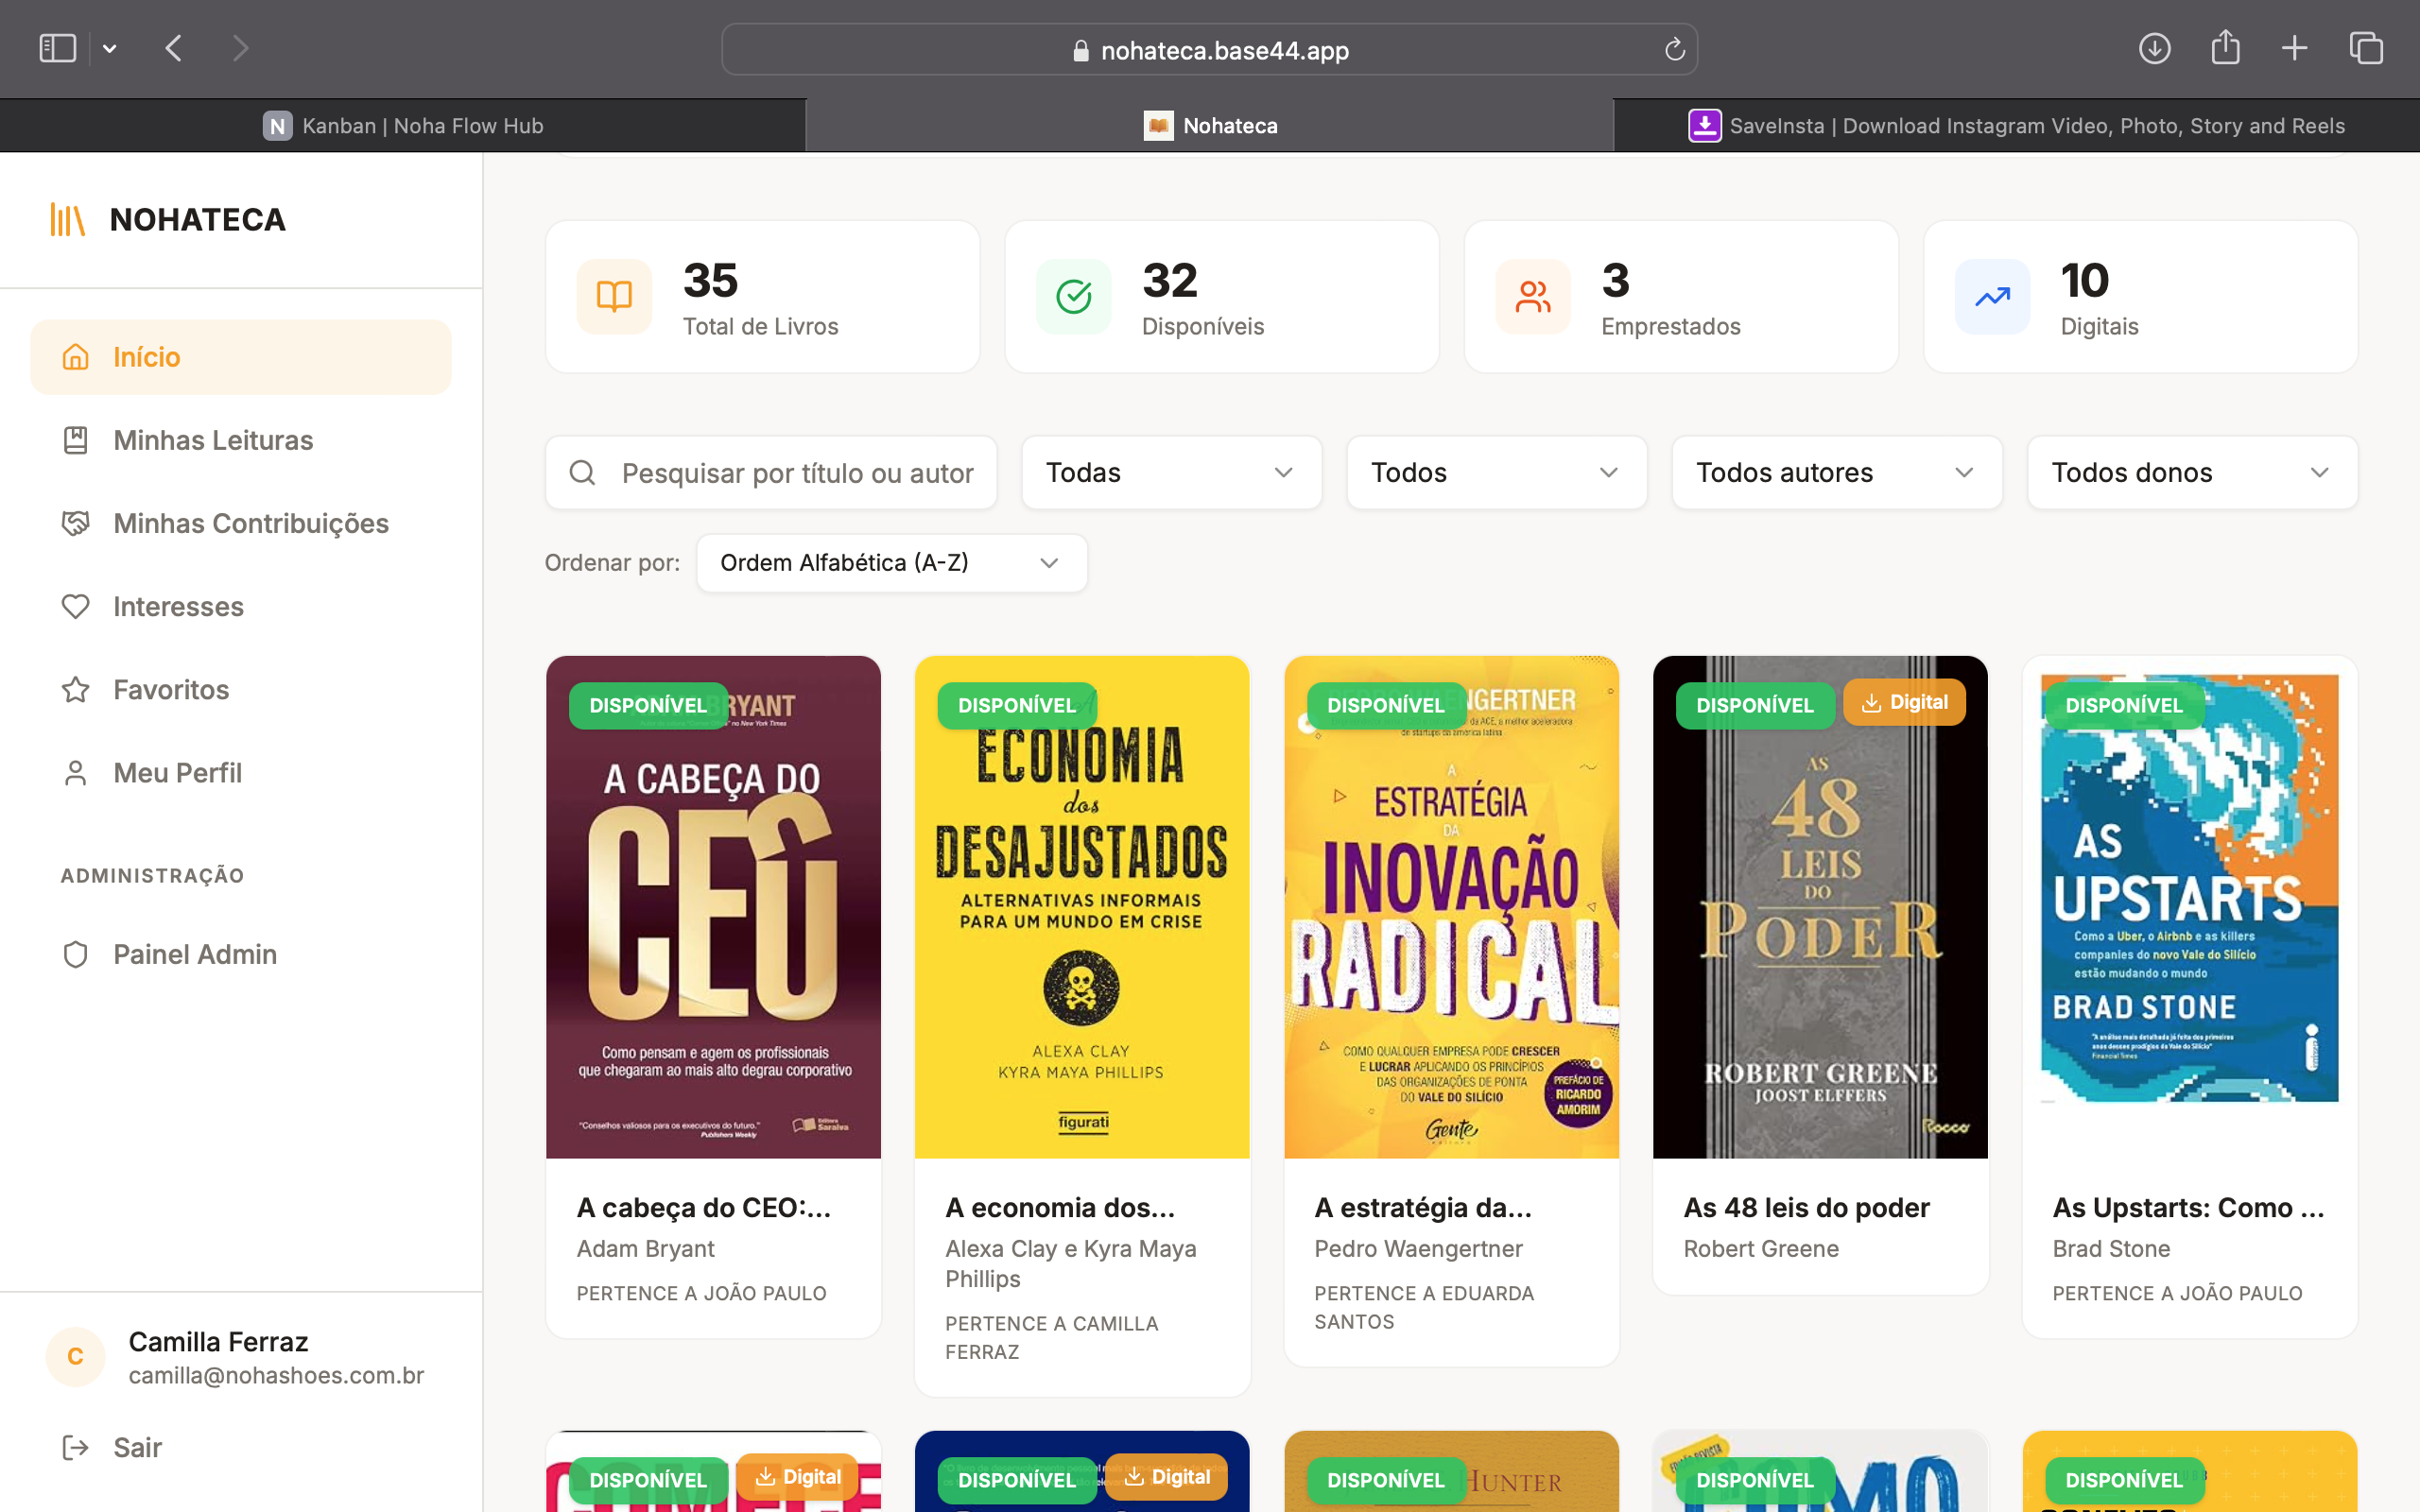Go to Minhas Contribuições
Screen dimensions: 2420x1512
(x=241, y=523)
